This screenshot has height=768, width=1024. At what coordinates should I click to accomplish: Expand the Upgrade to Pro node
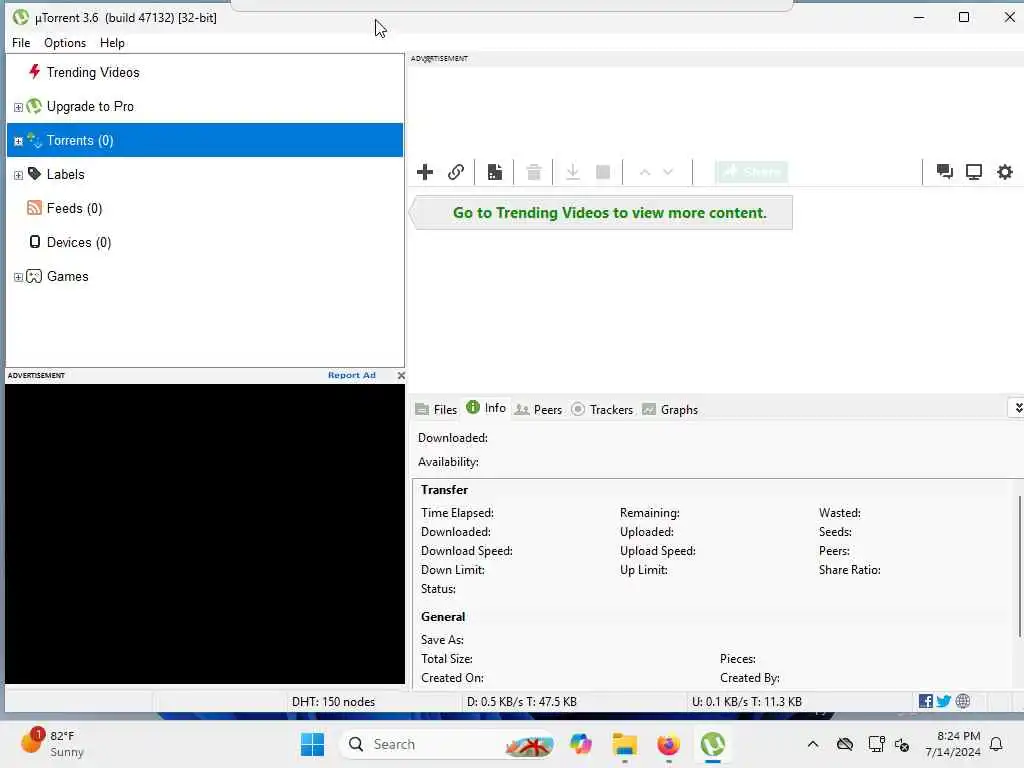point(18,107)
